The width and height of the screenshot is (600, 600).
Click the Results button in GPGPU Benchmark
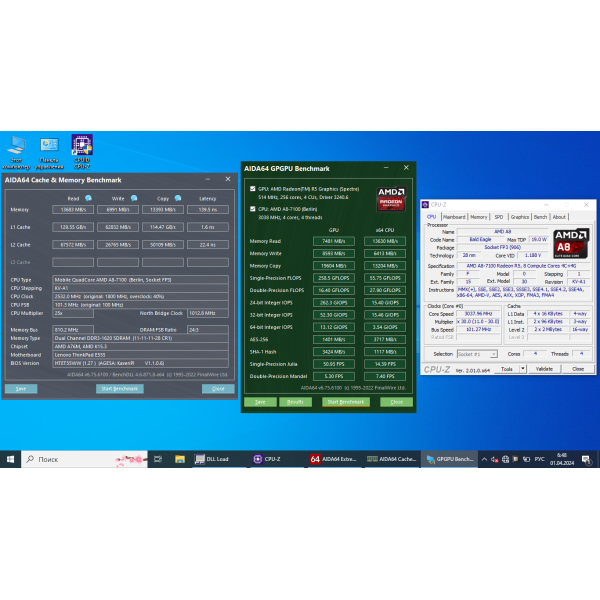295,402
